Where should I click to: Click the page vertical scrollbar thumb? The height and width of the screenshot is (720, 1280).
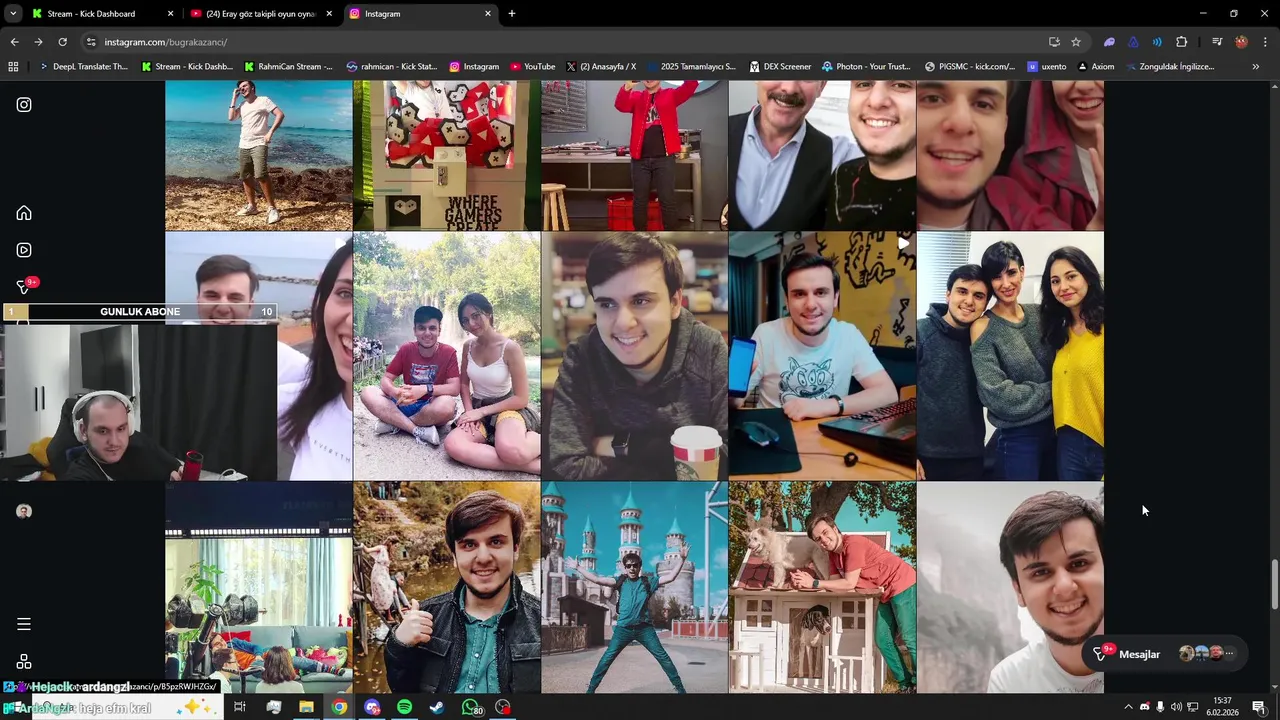pos(1274,585)
